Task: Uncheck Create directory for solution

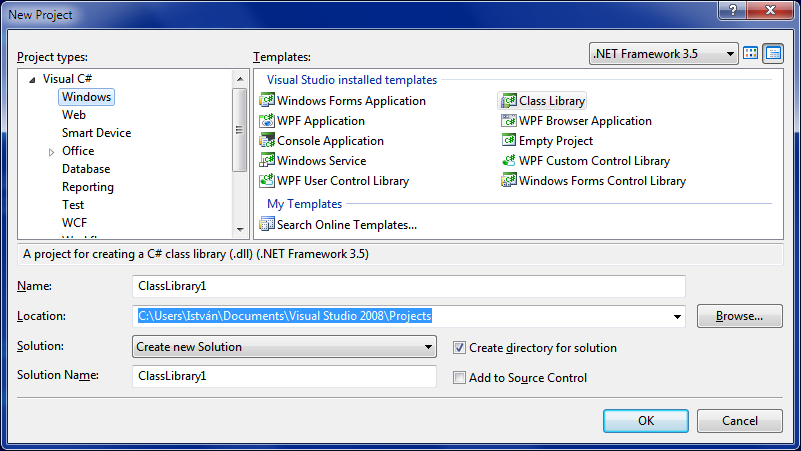Action: coord(459,348)
